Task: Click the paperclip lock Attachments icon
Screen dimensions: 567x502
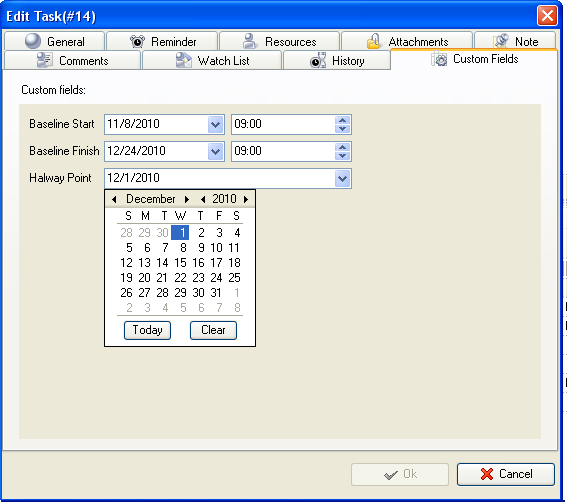Action: point(374,41)
